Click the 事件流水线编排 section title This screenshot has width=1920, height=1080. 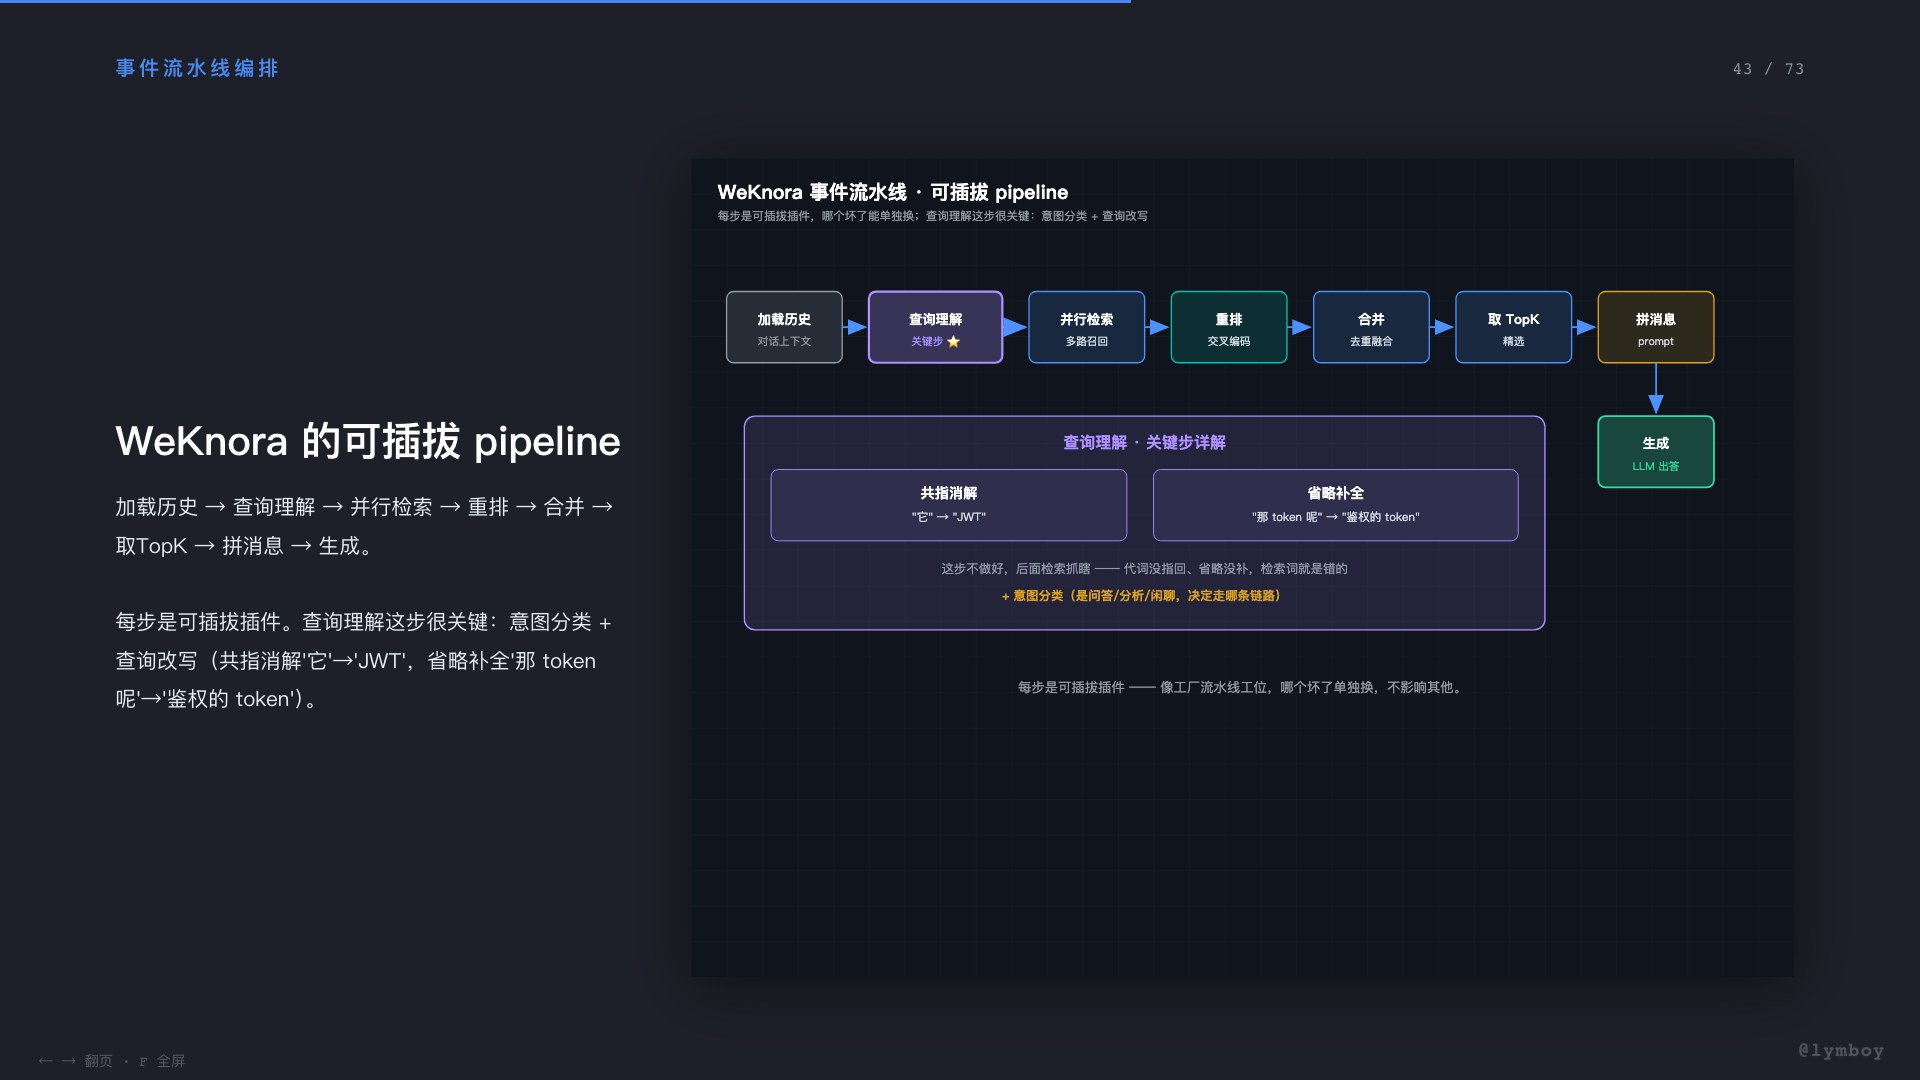[x=197, y=68]
